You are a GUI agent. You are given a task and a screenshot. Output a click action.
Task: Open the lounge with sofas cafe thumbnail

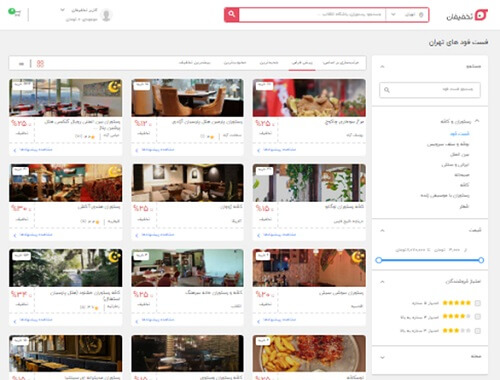tap(187, 183)
